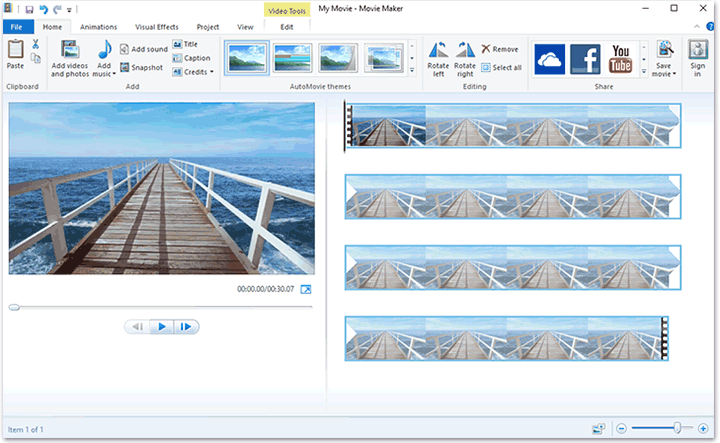The height and width of the screenshot is (443, 720).
Task: Select the first AutoMovie theme thumbnail
Action: click(246, 58)
